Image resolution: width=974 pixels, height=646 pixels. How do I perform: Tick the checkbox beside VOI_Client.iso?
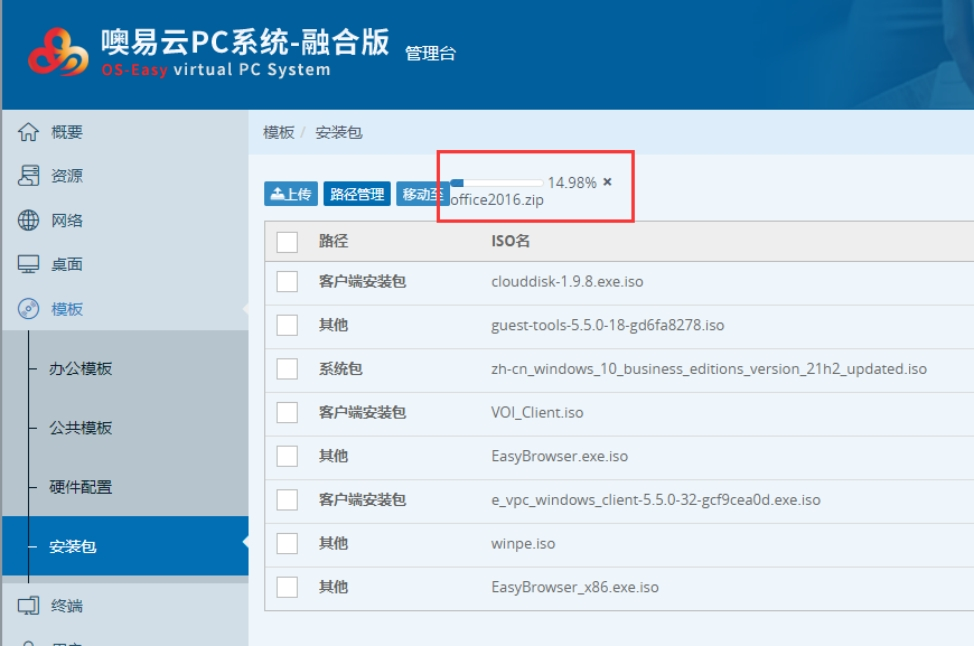[x=287, y=413]
